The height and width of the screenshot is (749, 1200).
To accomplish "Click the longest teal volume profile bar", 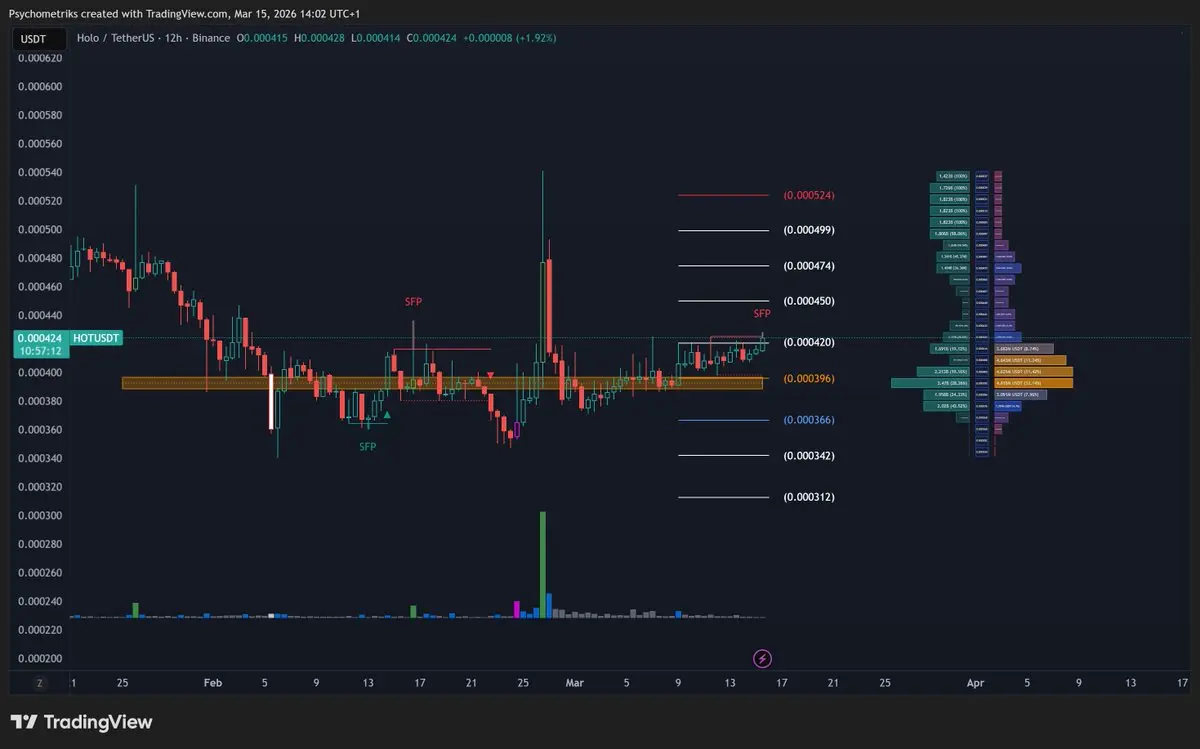I will tap(932, 383).
